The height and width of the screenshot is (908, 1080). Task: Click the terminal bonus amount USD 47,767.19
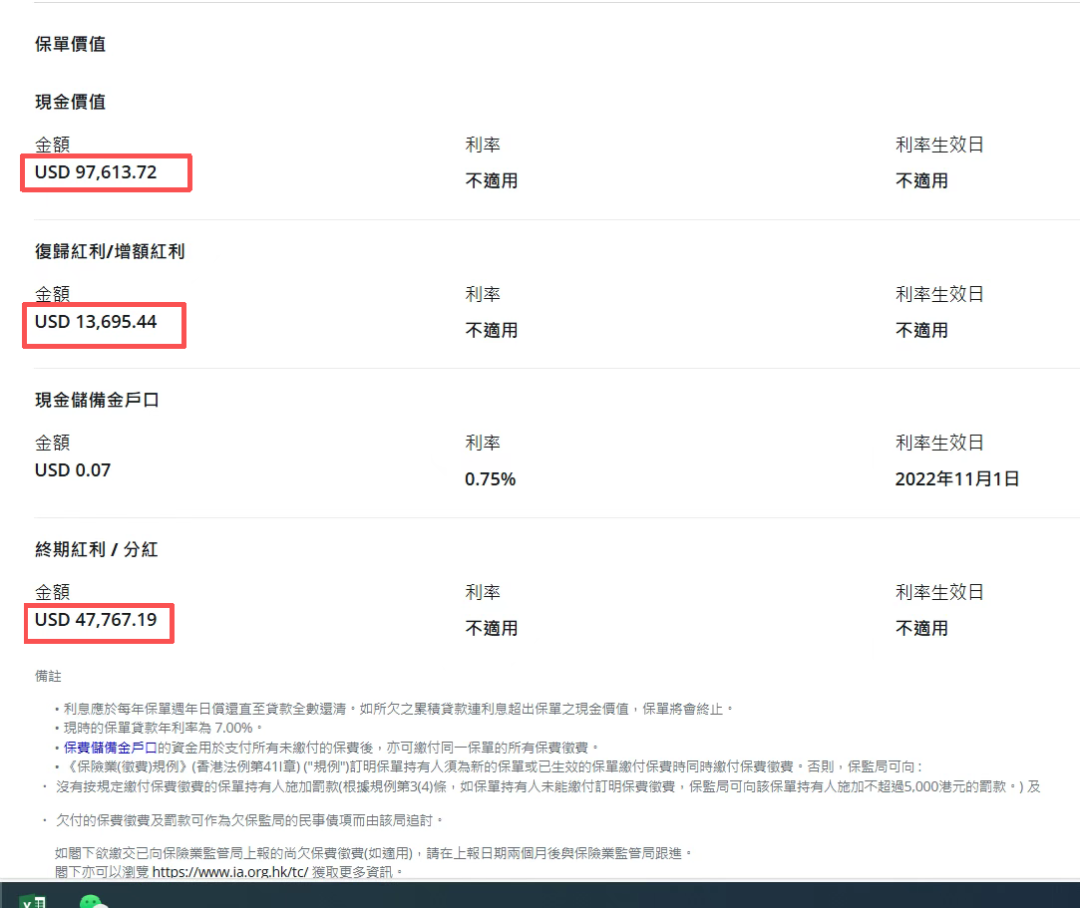pos(96,620)
